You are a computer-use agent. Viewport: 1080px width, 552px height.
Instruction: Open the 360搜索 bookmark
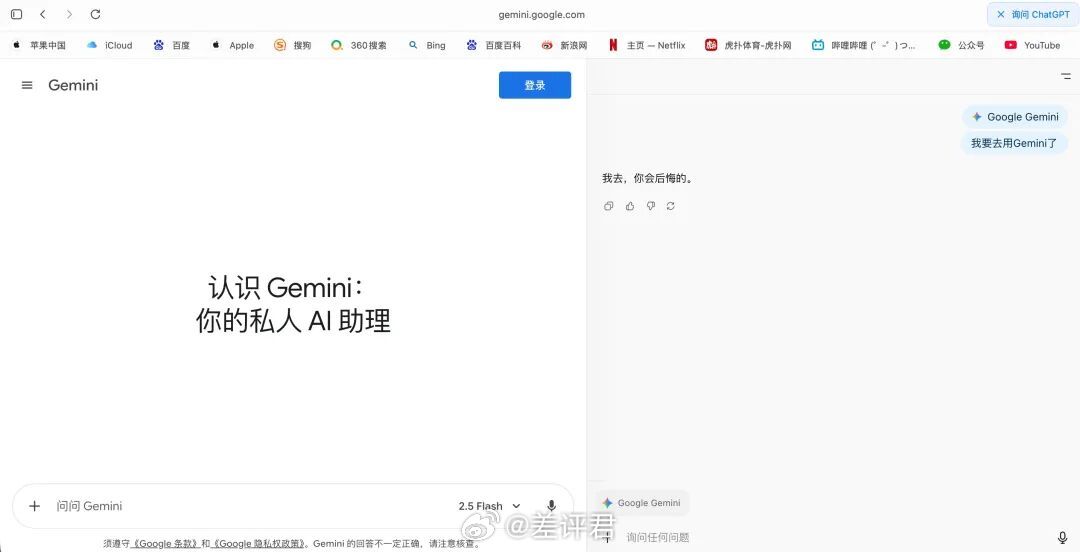pyautogui.click(x=359, y=45)
